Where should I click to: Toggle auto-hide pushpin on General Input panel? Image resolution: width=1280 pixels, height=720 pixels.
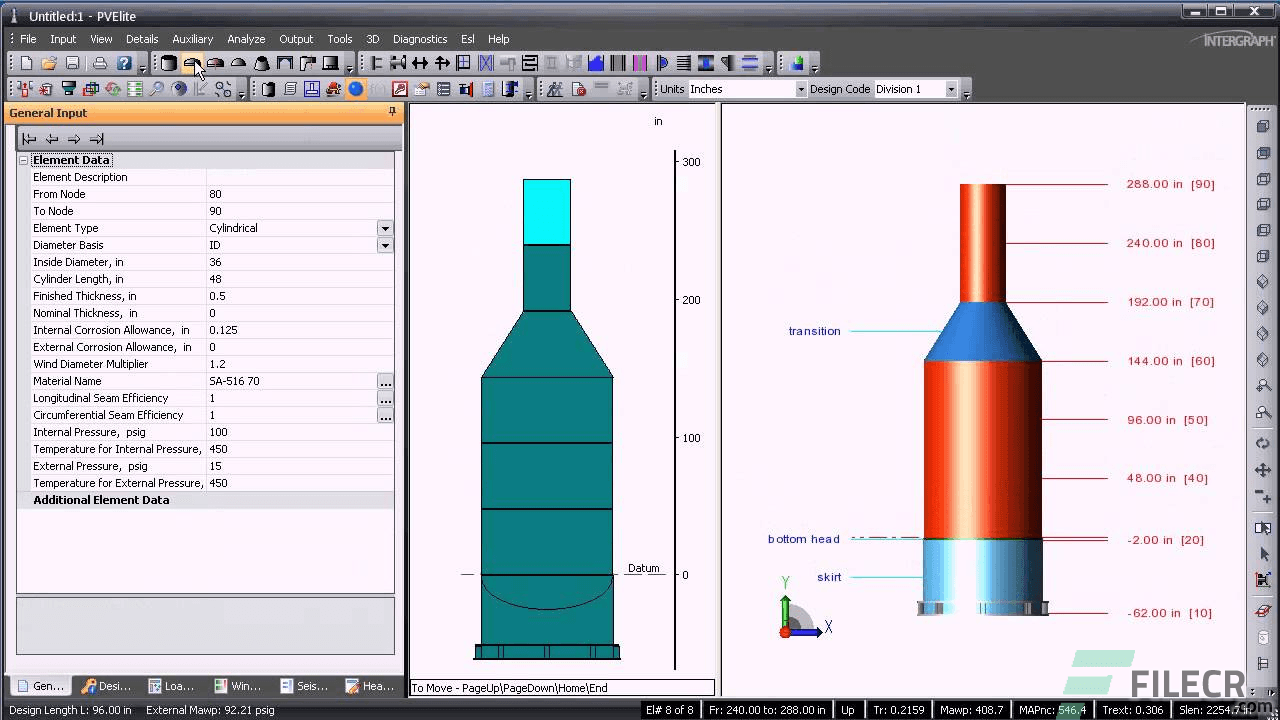pyautogui.click(x=391, y=112)
